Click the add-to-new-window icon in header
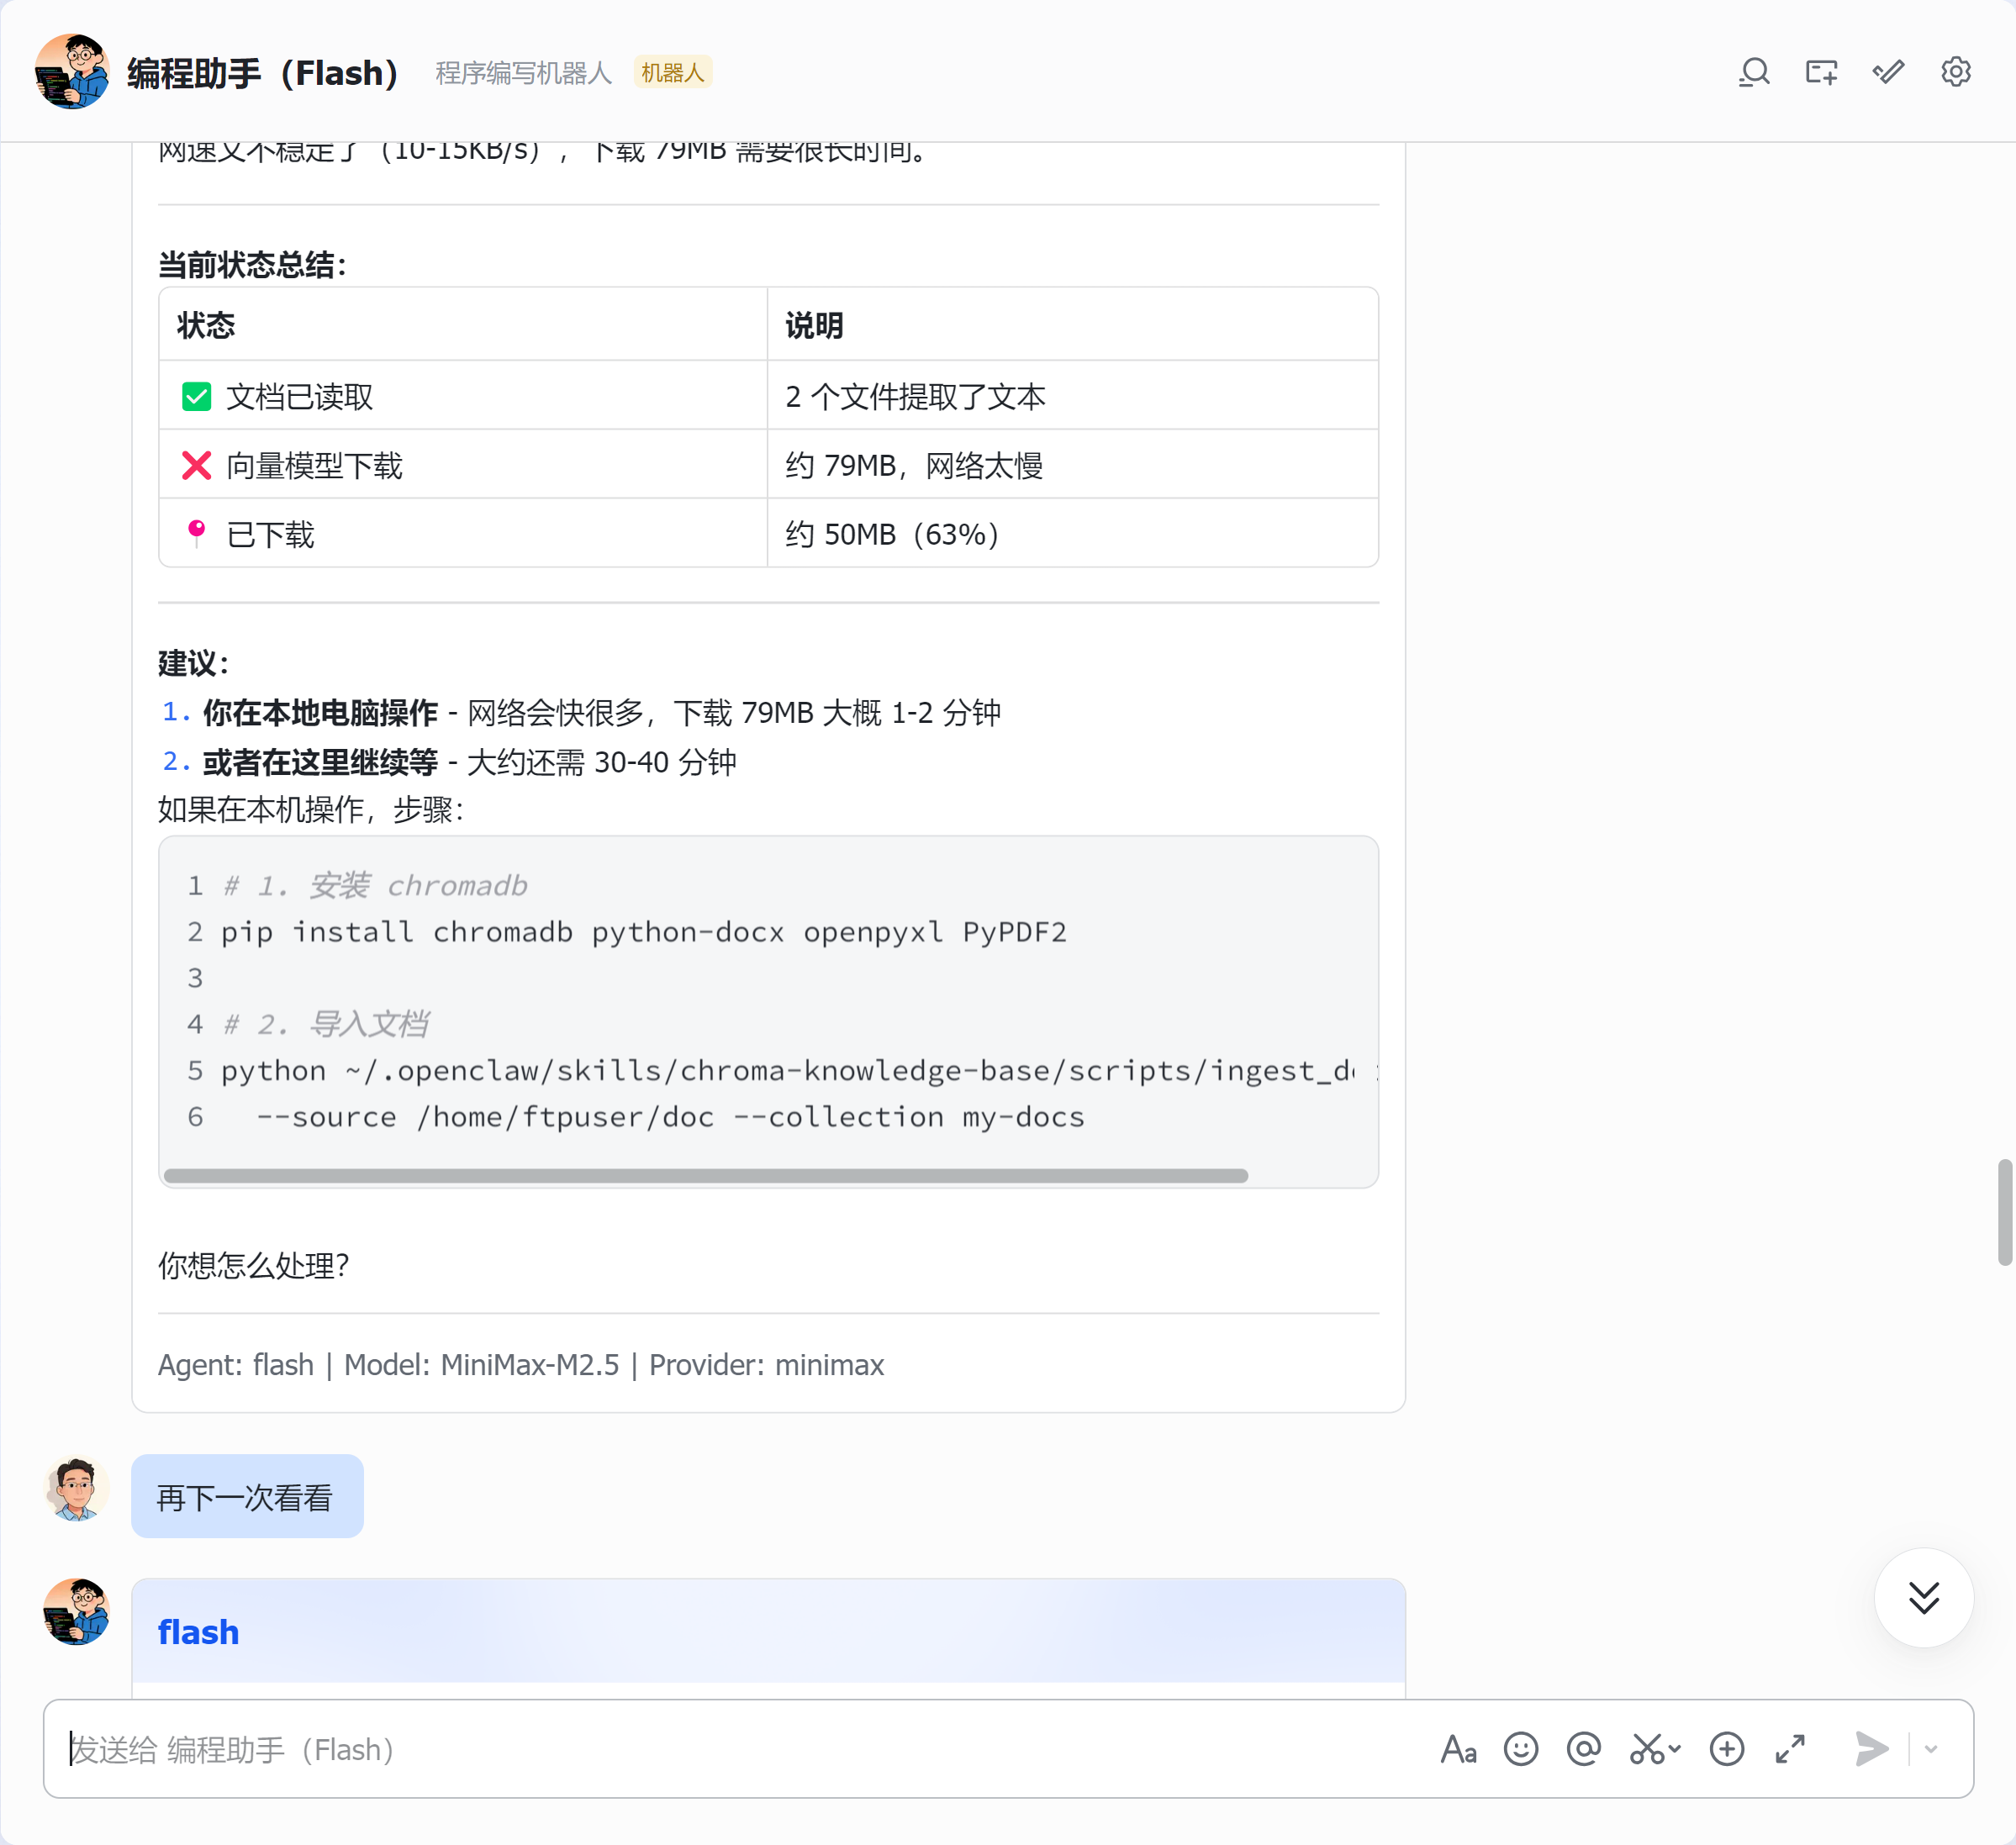This screenshot has height=1845, width=2016. [1821, 72]
